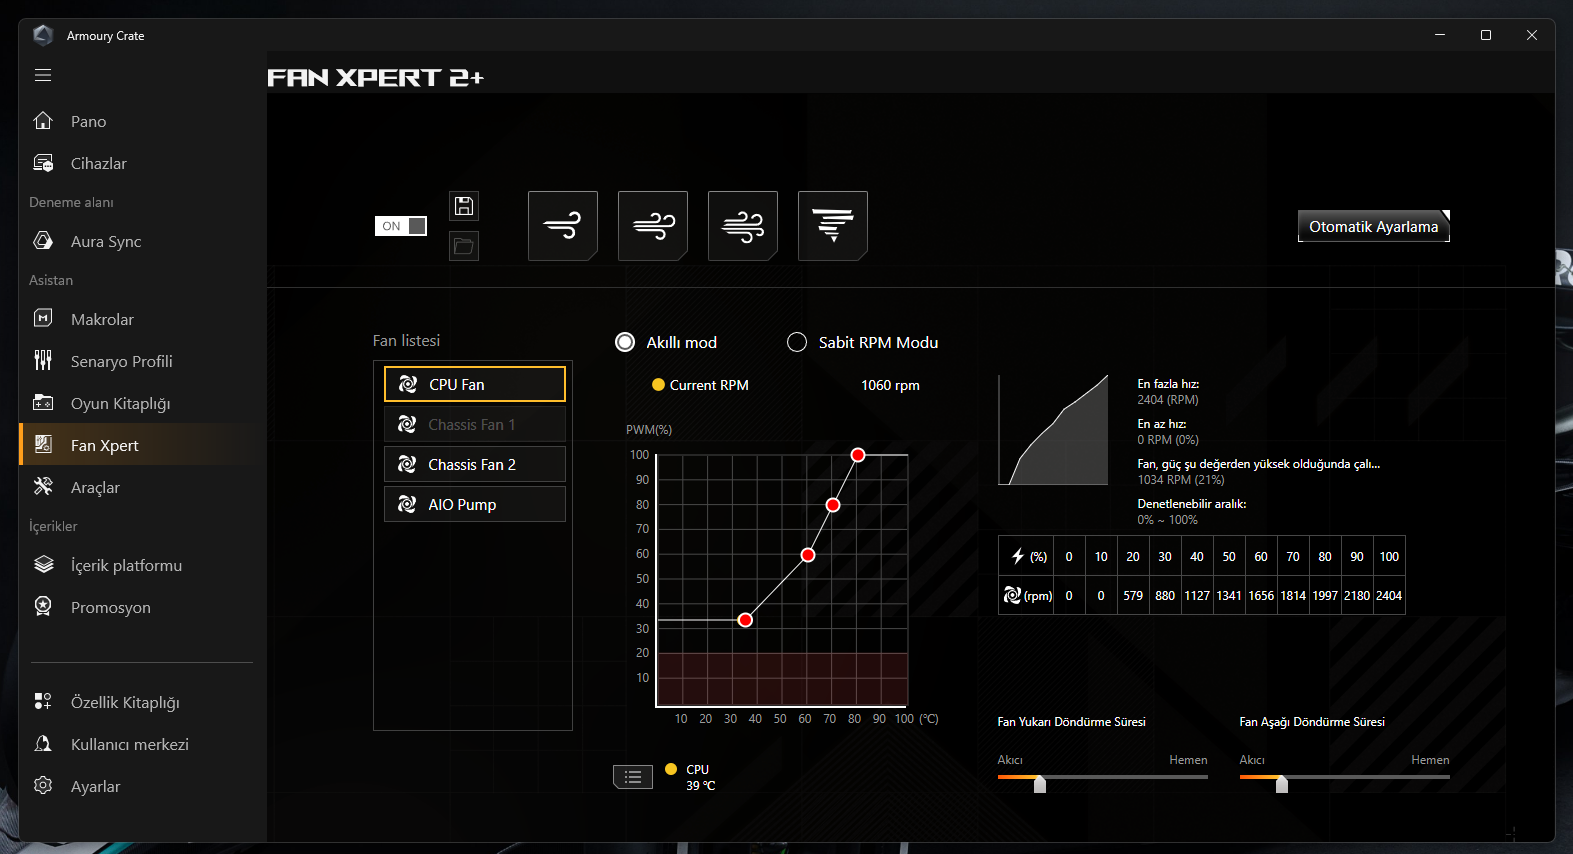1573x854 pixels.
Task: Open Ayarlar settings in the sidebar
Action: click(x=143, y=786)
